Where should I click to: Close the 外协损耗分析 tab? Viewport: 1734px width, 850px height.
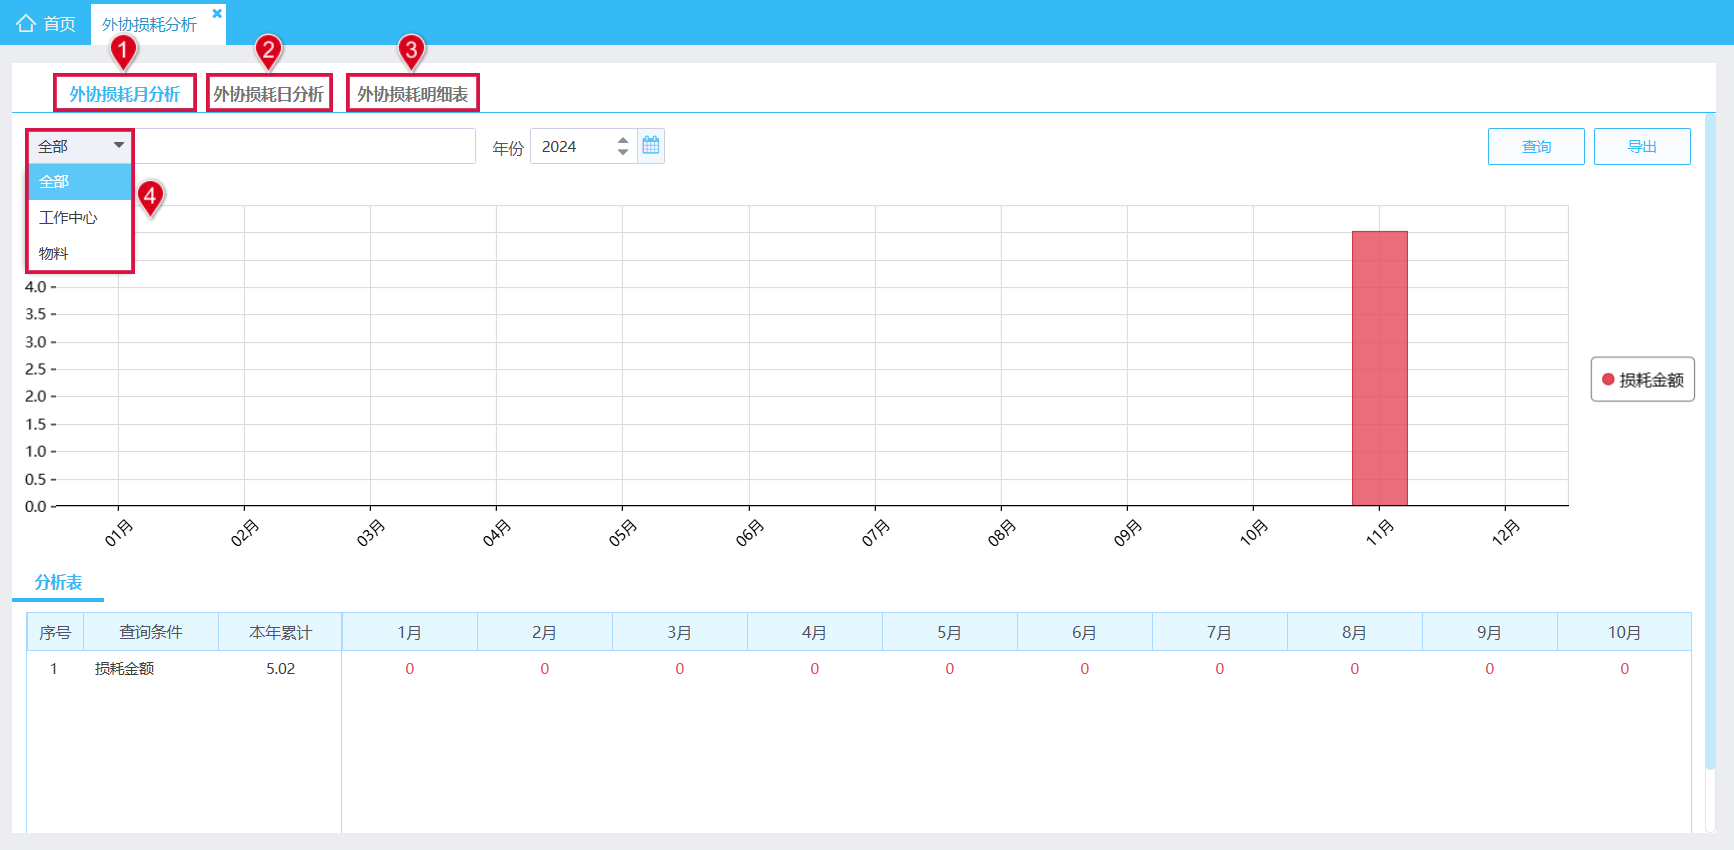(x=217, y=13)
